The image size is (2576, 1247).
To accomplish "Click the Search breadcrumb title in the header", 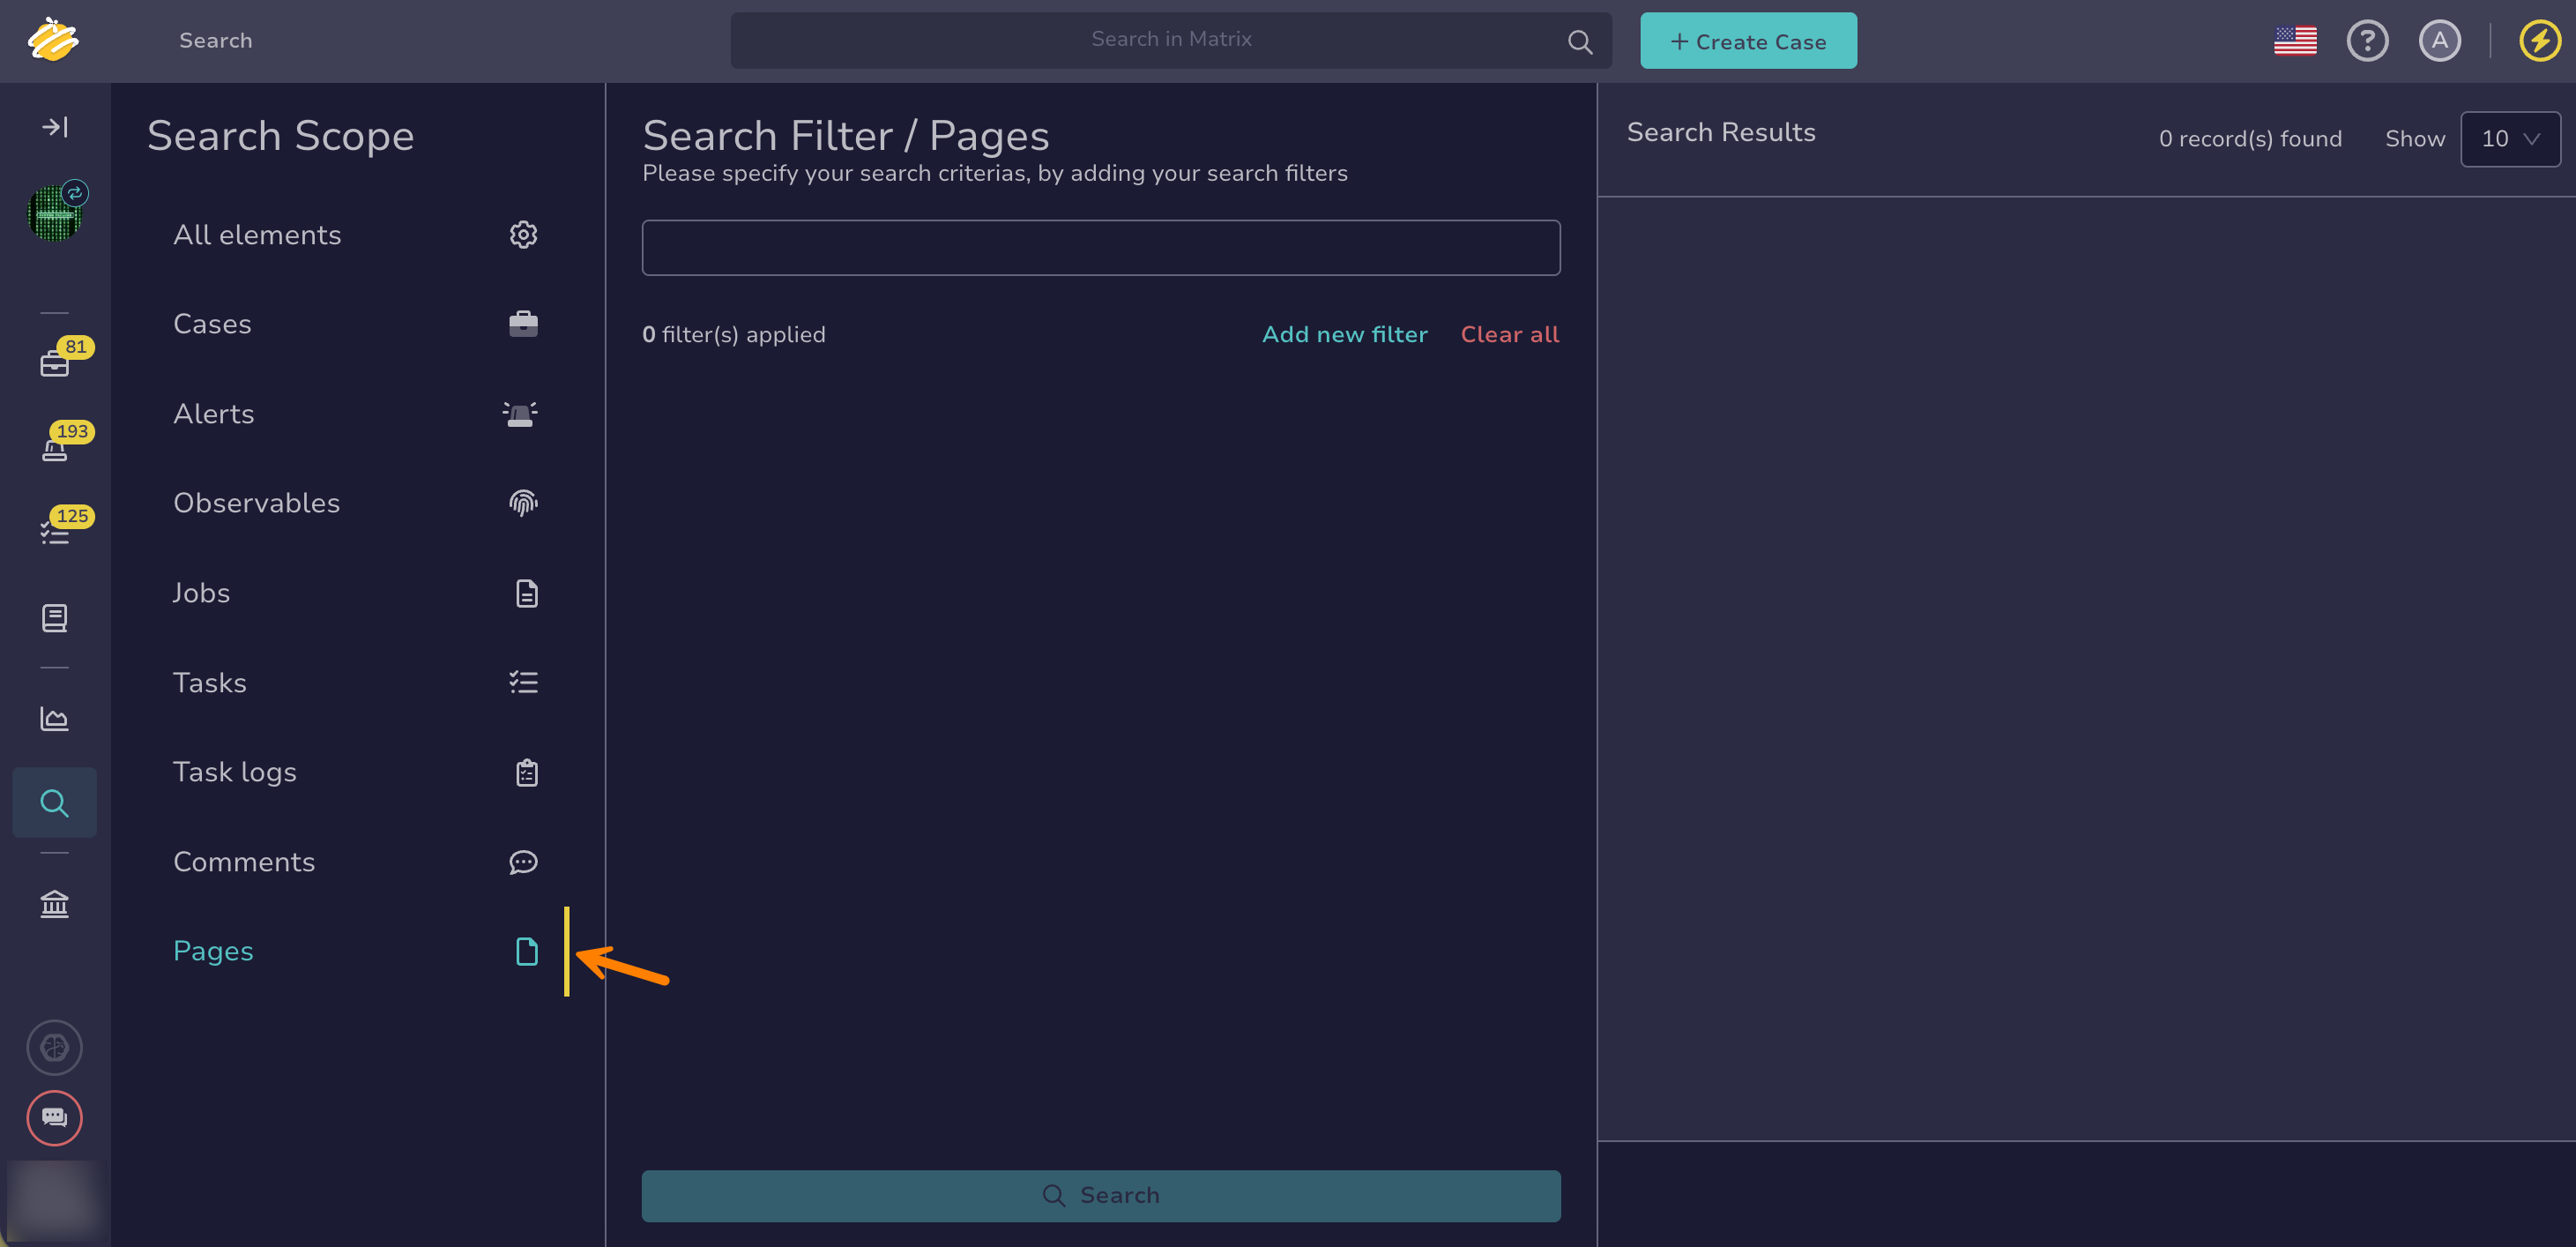I will click(x=216, y=41).
